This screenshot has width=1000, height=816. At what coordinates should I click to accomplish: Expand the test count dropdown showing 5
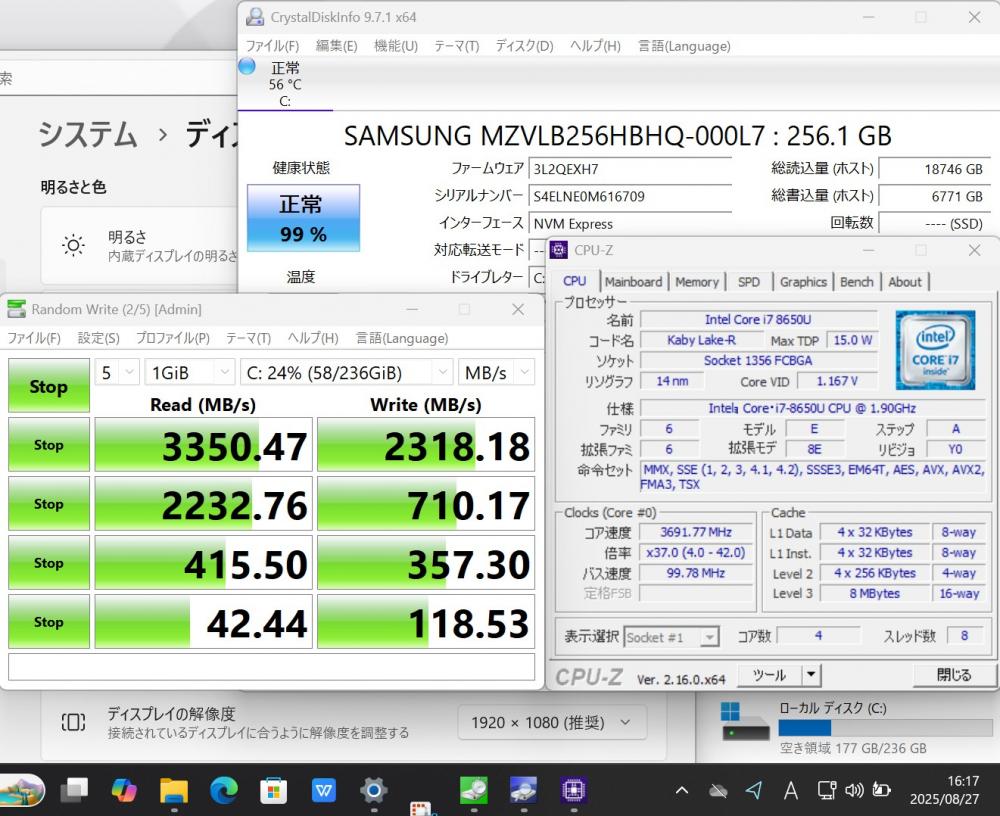[x=117, y=373]
